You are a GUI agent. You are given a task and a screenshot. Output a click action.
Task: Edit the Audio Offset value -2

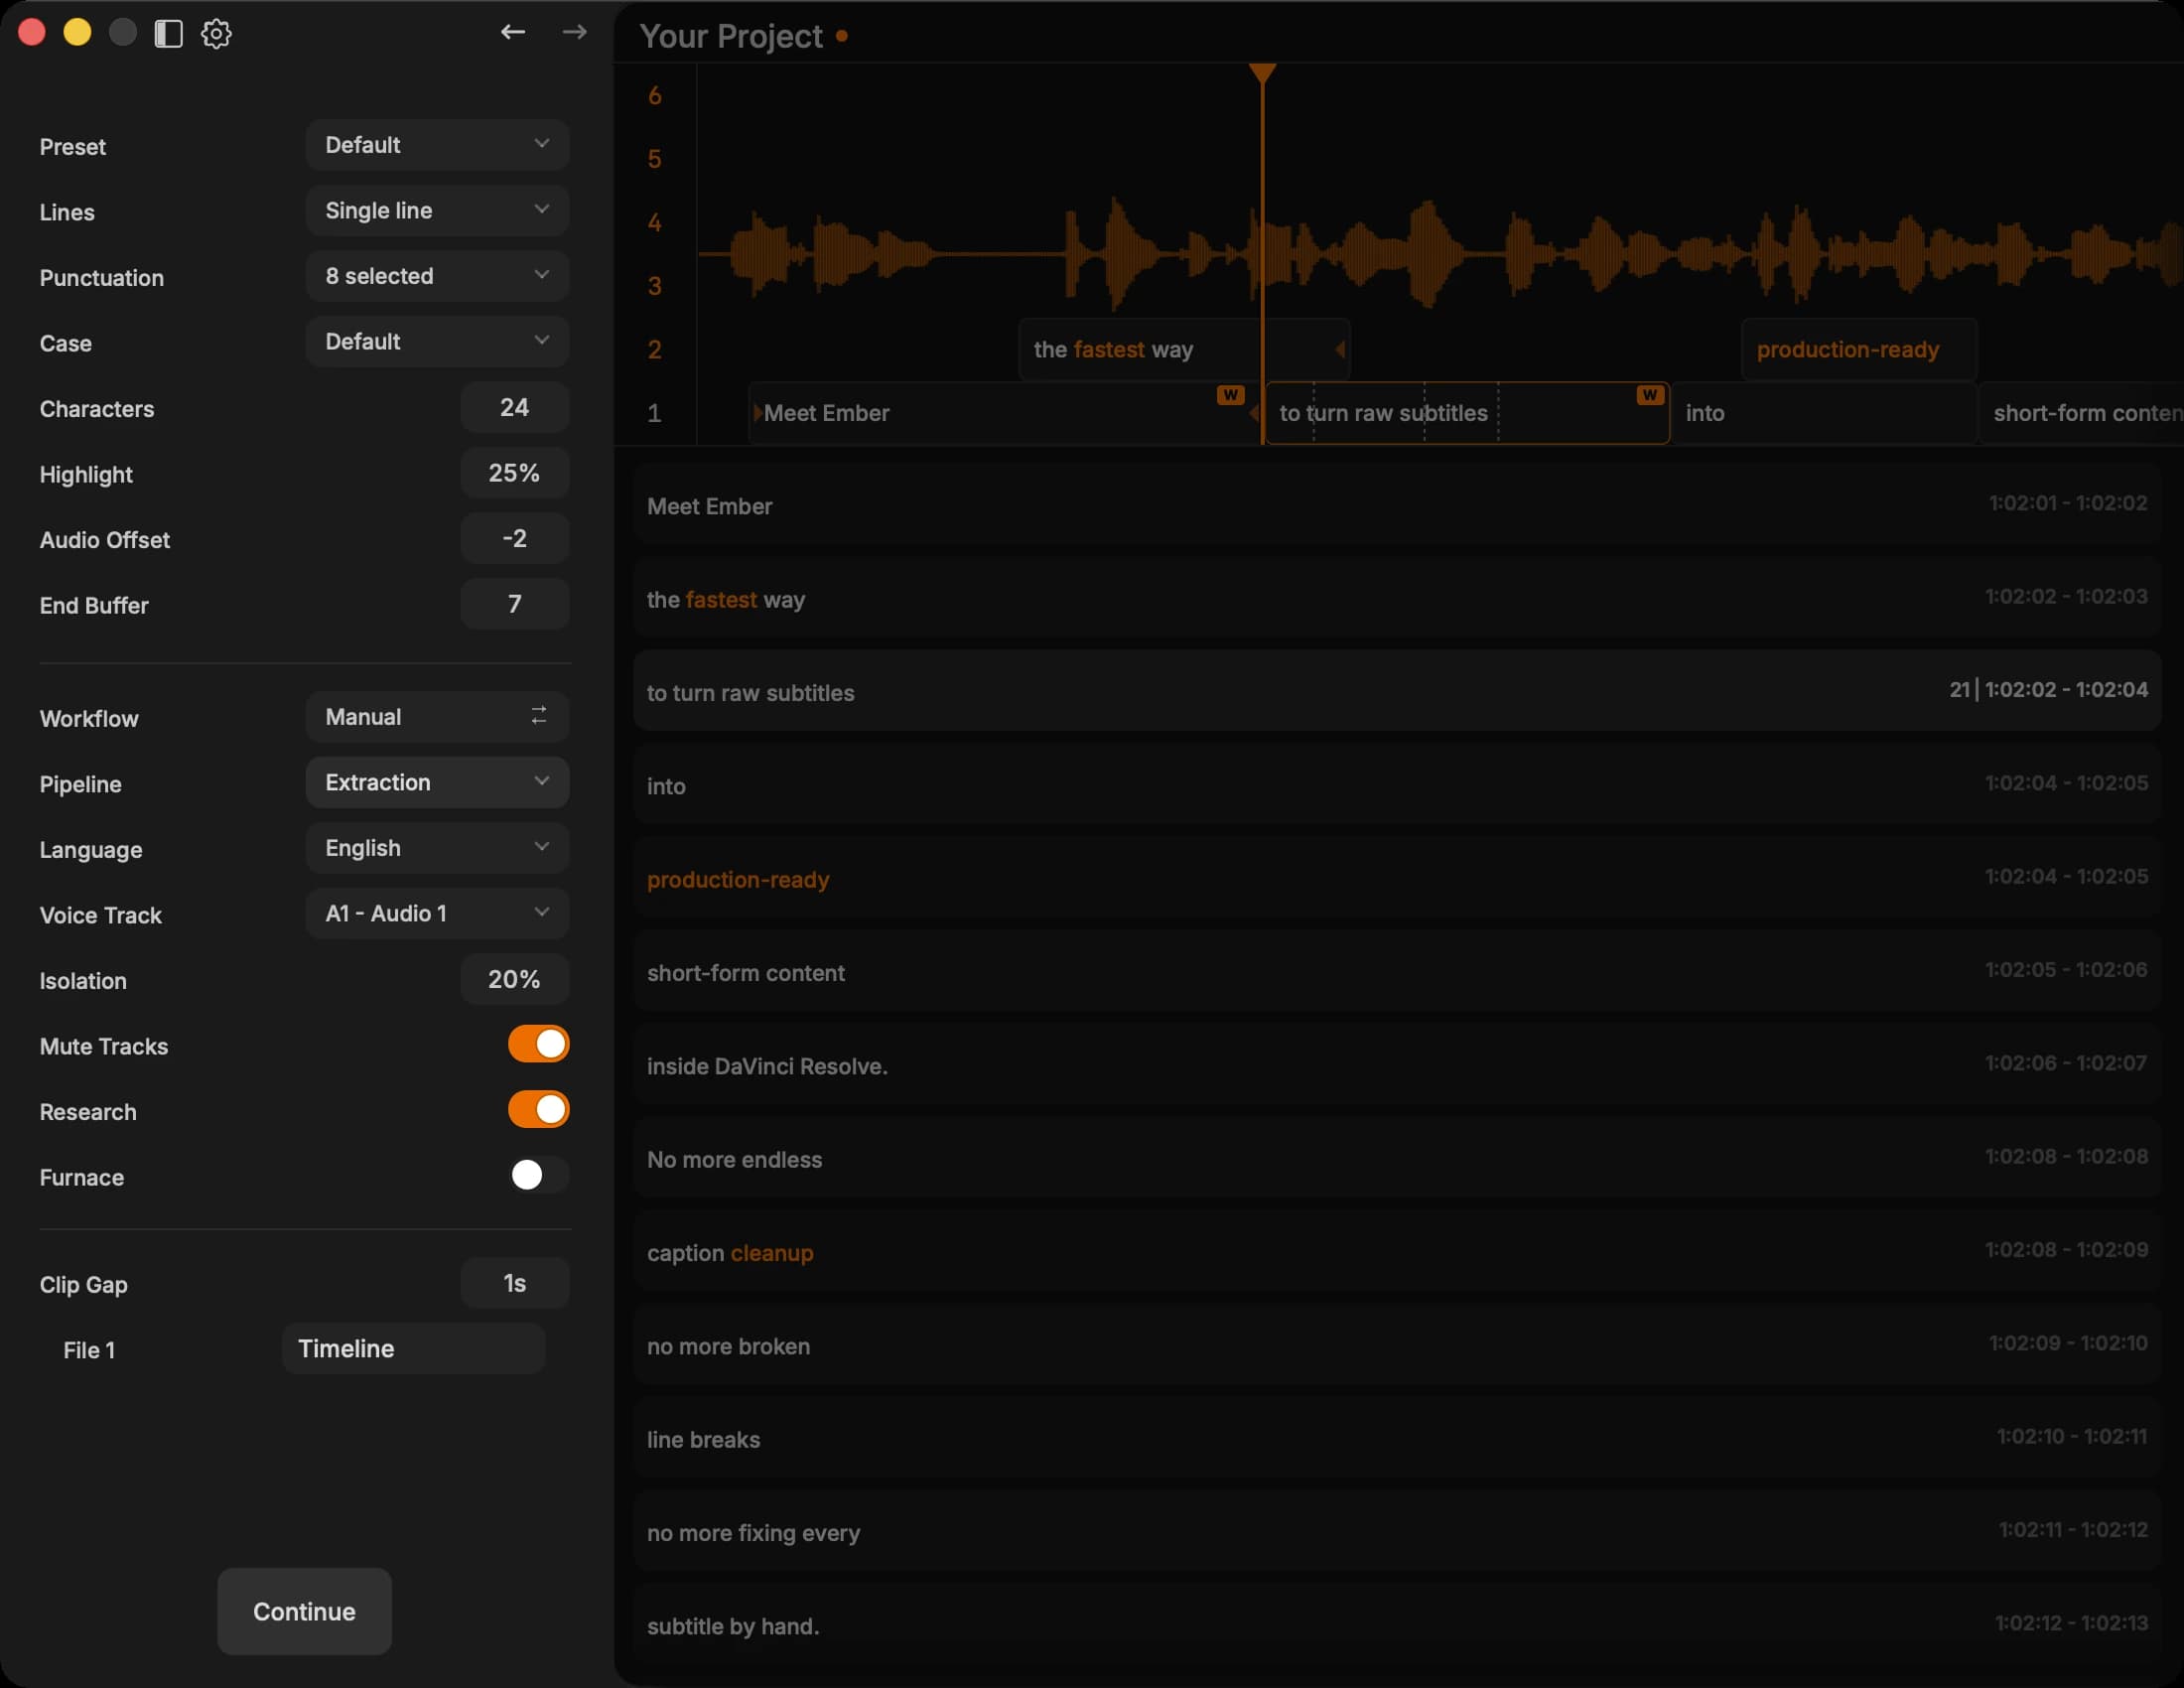514,538
